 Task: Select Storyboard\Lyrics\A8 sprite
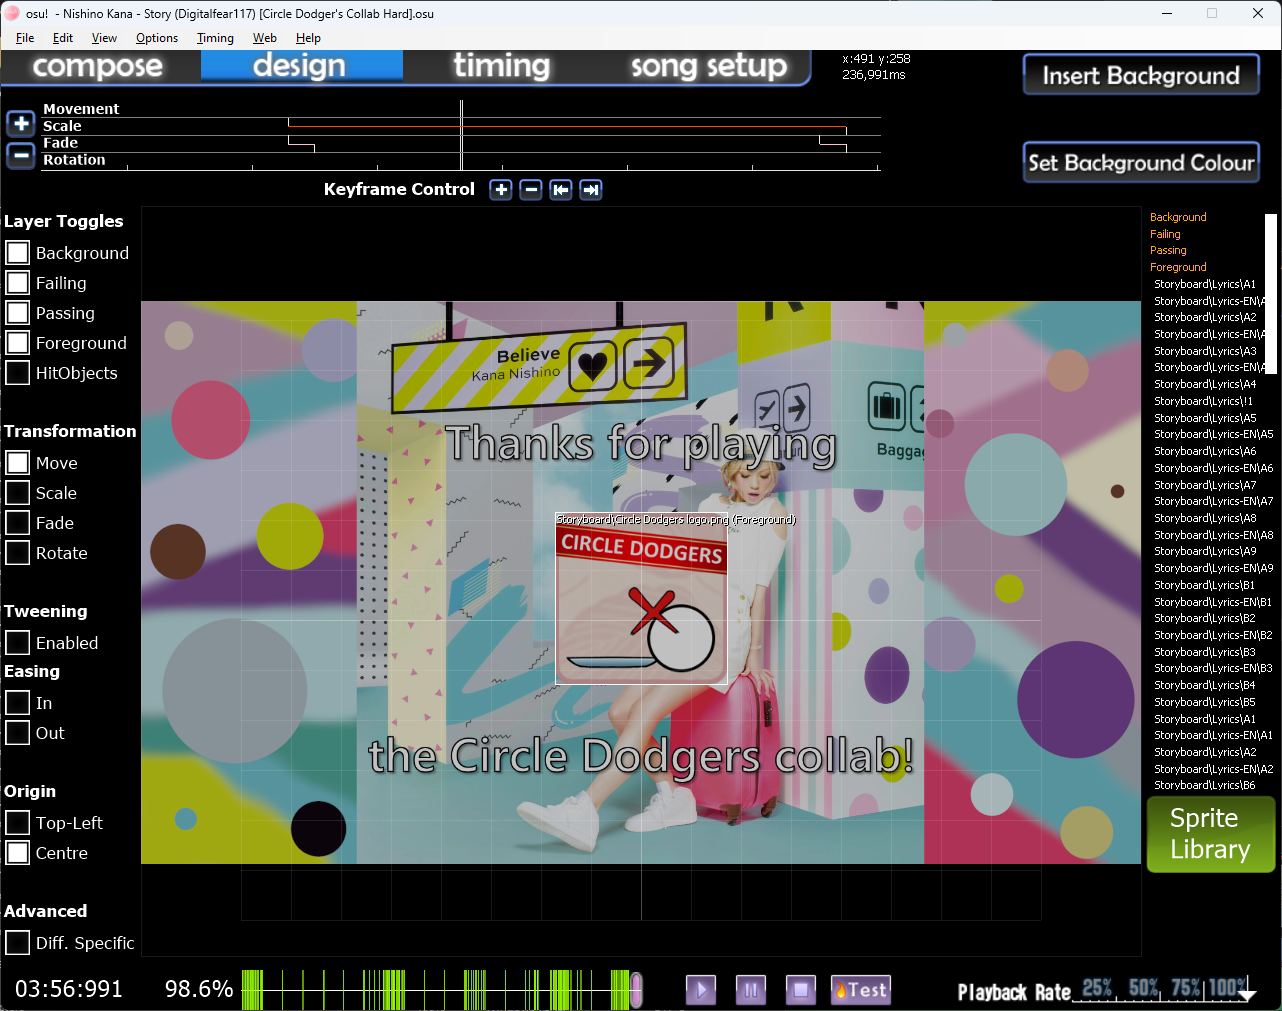1205,518
